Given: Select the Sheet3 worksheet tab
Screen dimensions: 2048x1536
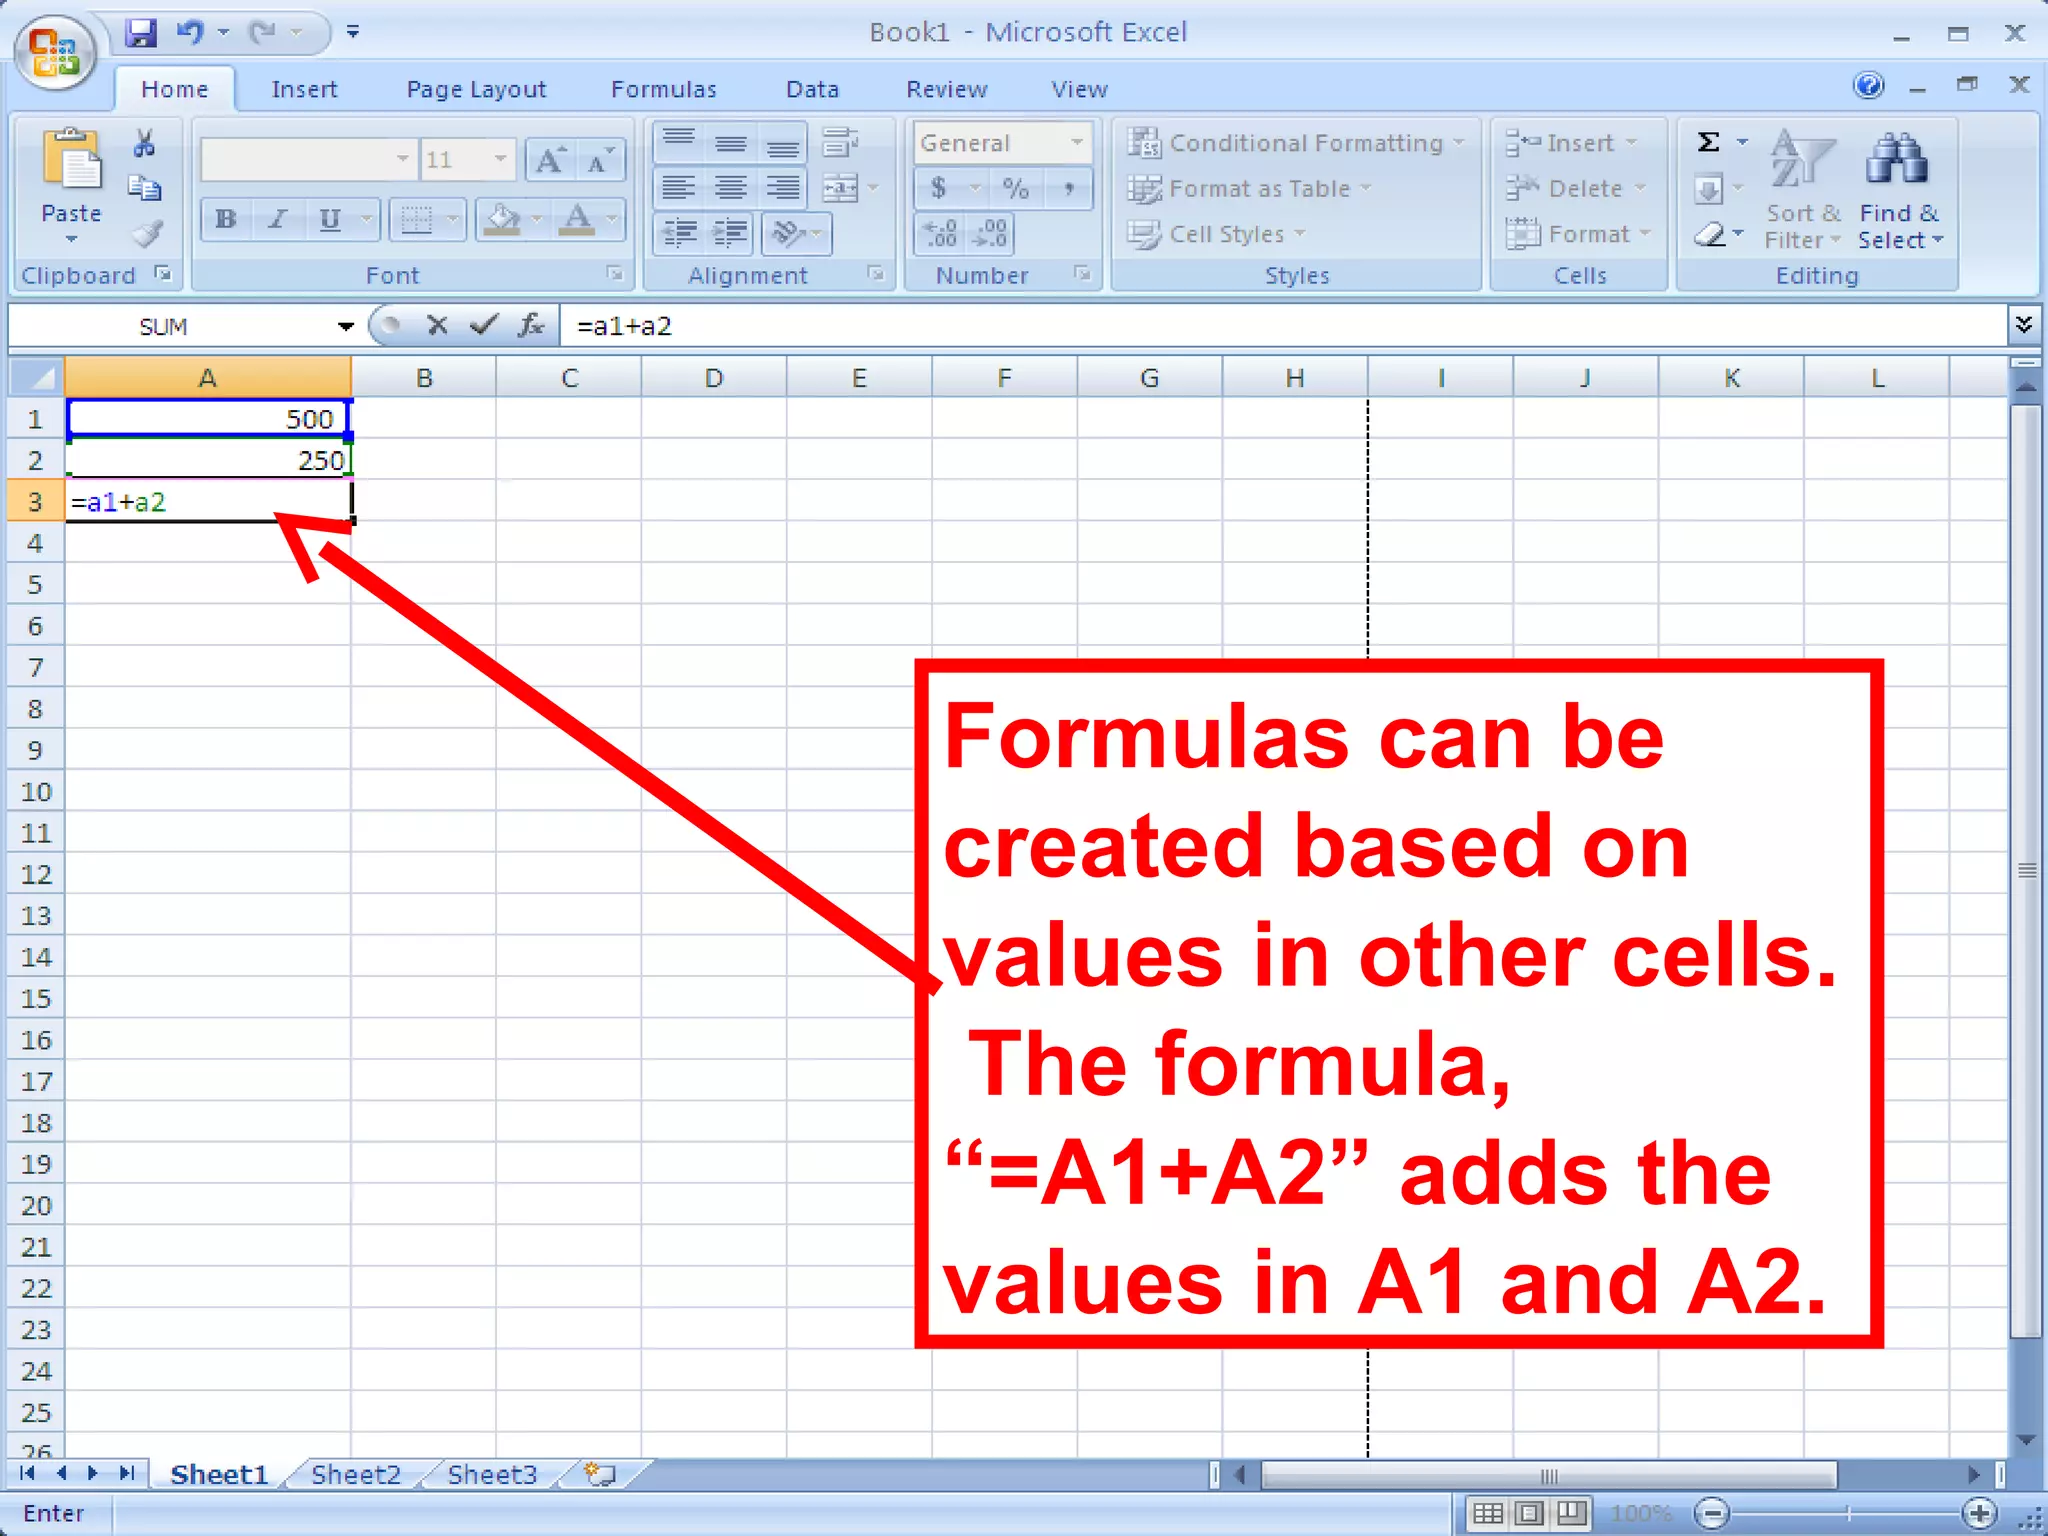Looking at the screenshot, I should coord(492,1474).
